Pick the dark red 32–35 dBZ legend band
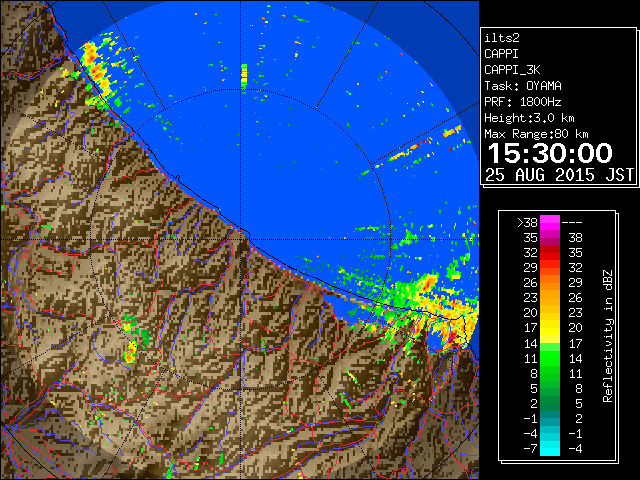Viewport: 640px width, 480px height. click(549, 253)
